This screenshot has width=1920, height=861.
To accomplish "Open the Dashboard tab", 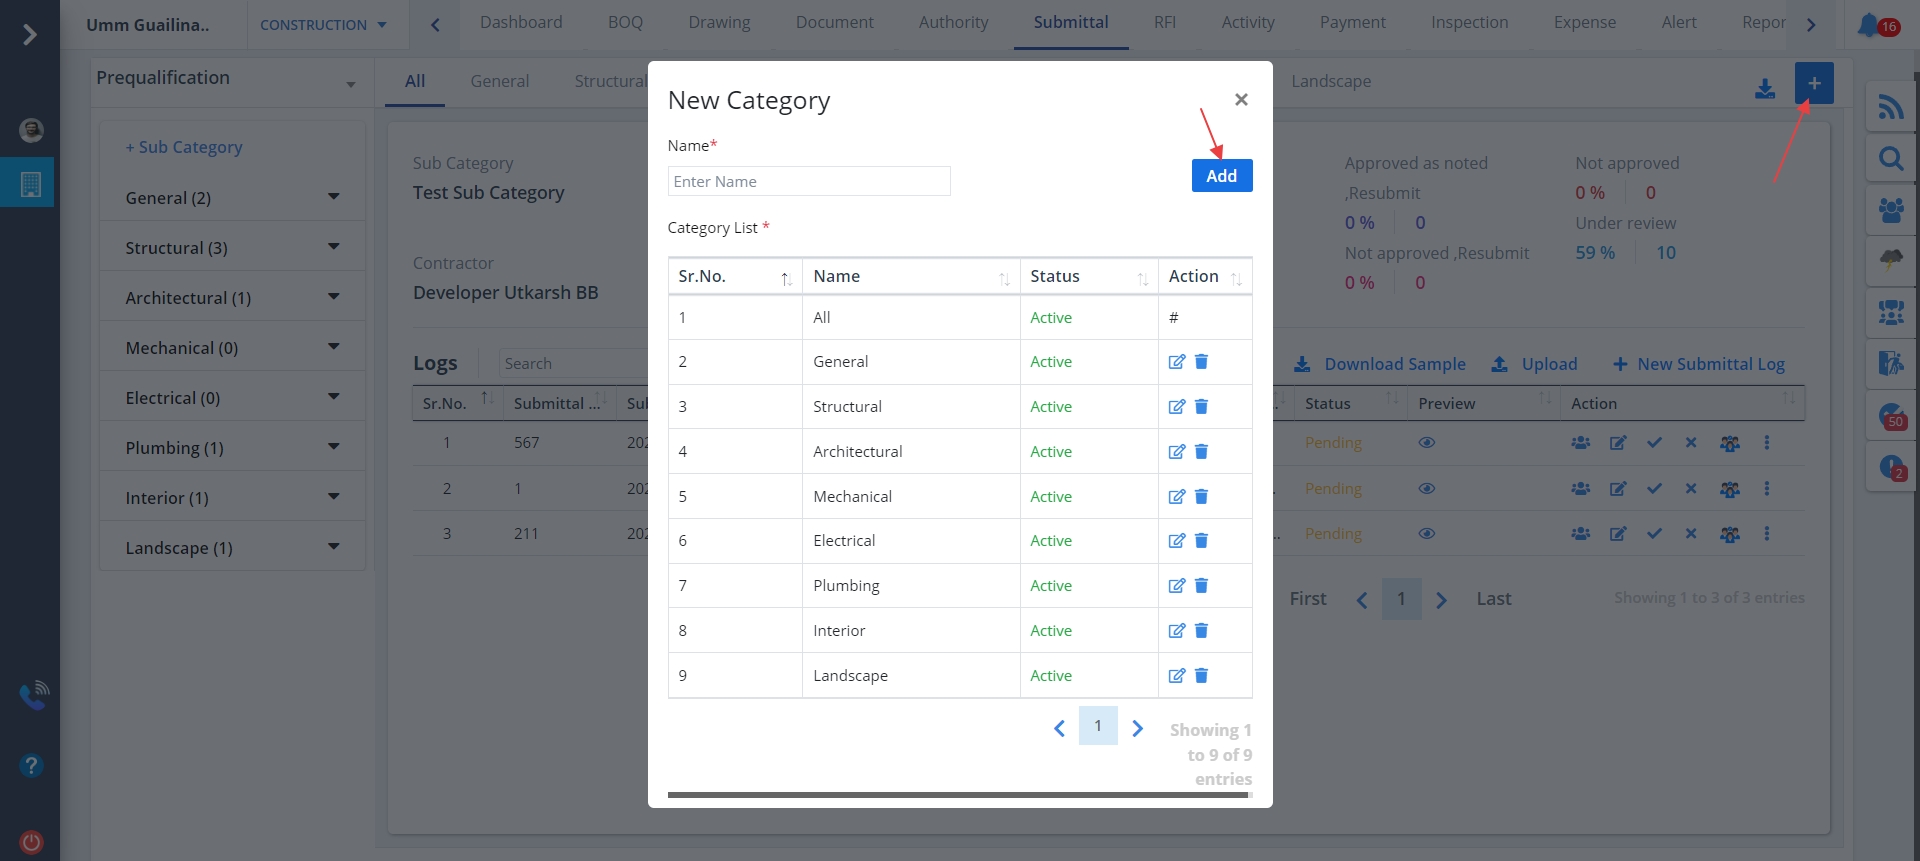I will pos(520,23).
